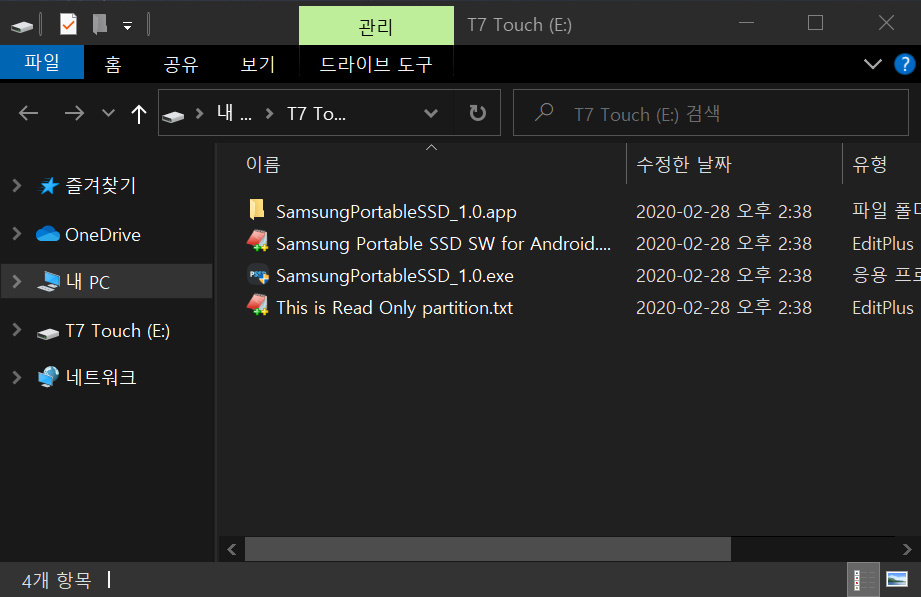
Task: Expand the breadcrumb chevron before T7 To...
Action: 270,113
